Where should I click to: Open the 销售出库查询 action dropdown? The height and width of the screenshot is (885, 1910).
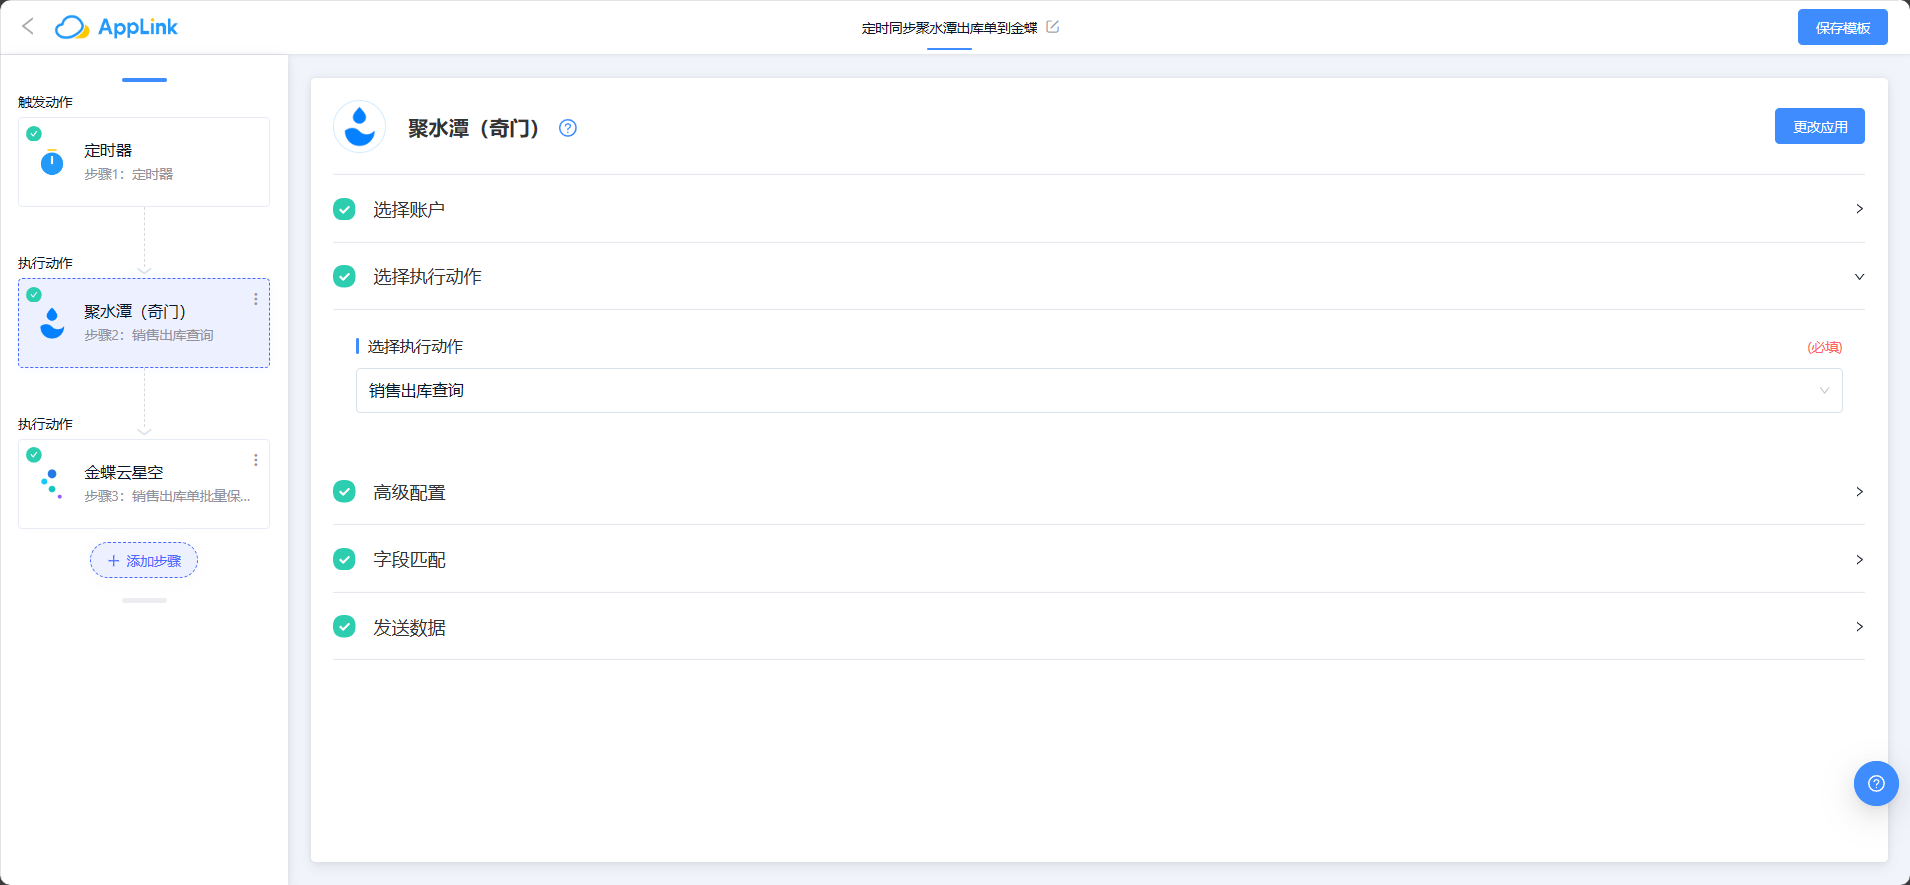[x=1099, y=390]
